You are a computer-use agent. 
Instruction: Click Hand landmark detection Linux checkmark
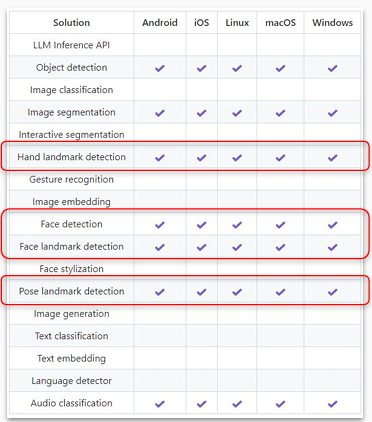(237, 158)
